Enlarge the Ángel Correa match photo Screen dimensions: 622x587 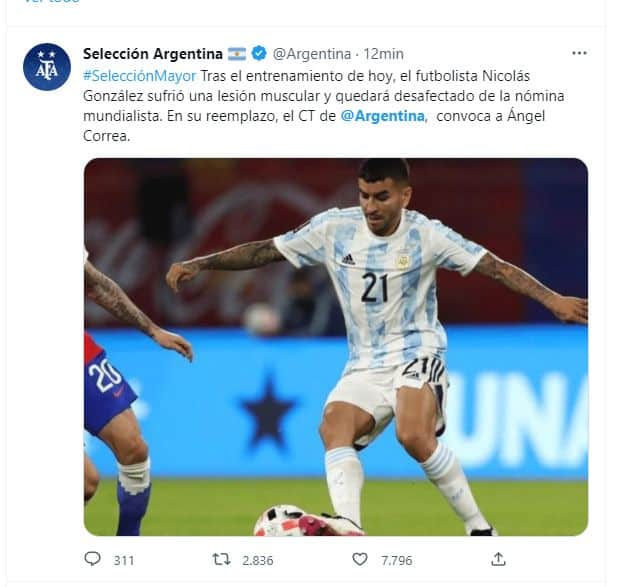[336, 347]
